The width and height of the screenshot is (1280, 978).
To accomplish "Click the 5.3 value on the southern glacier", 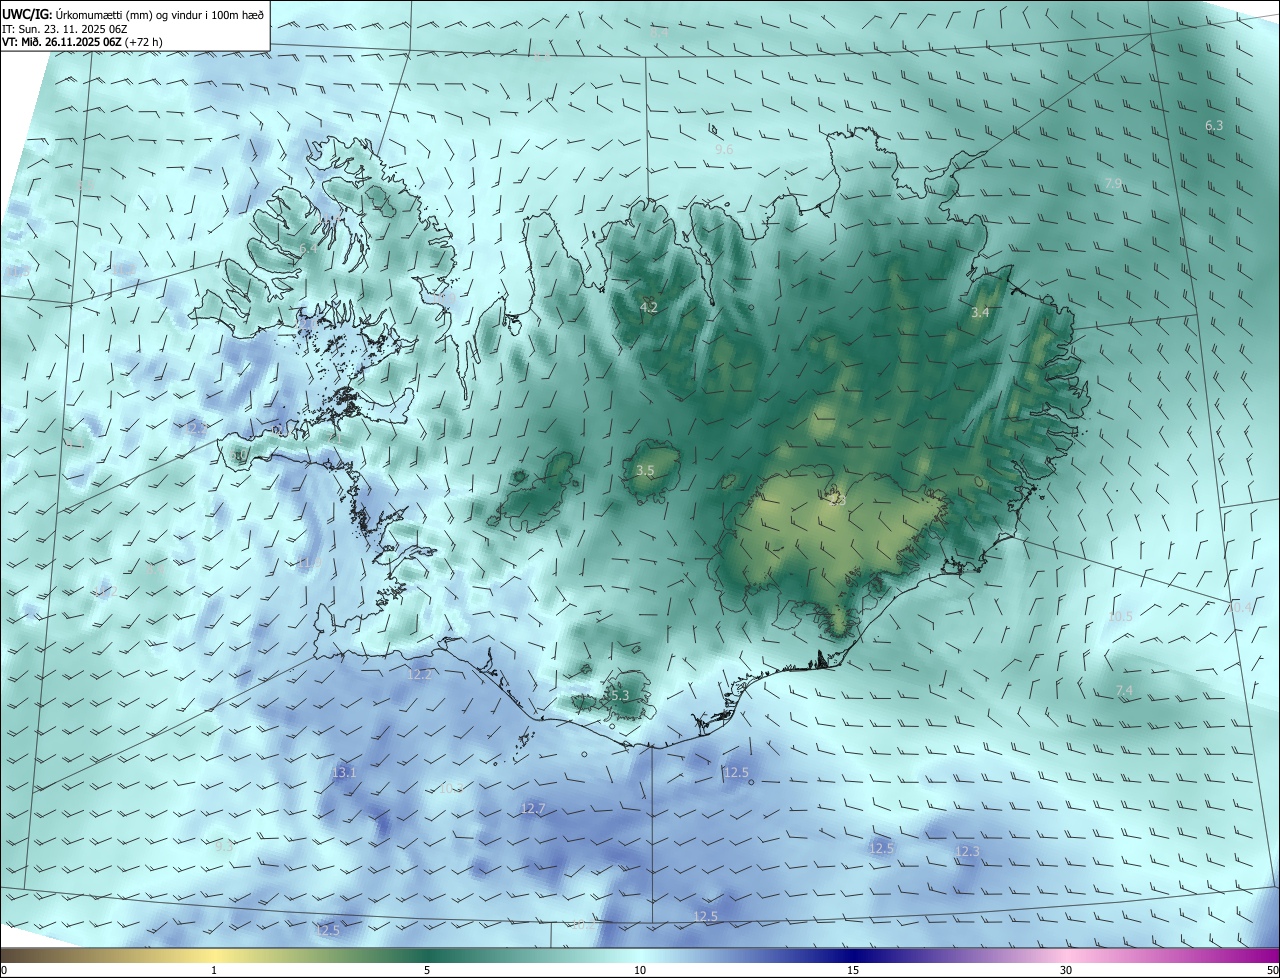I will coord(620,696).
